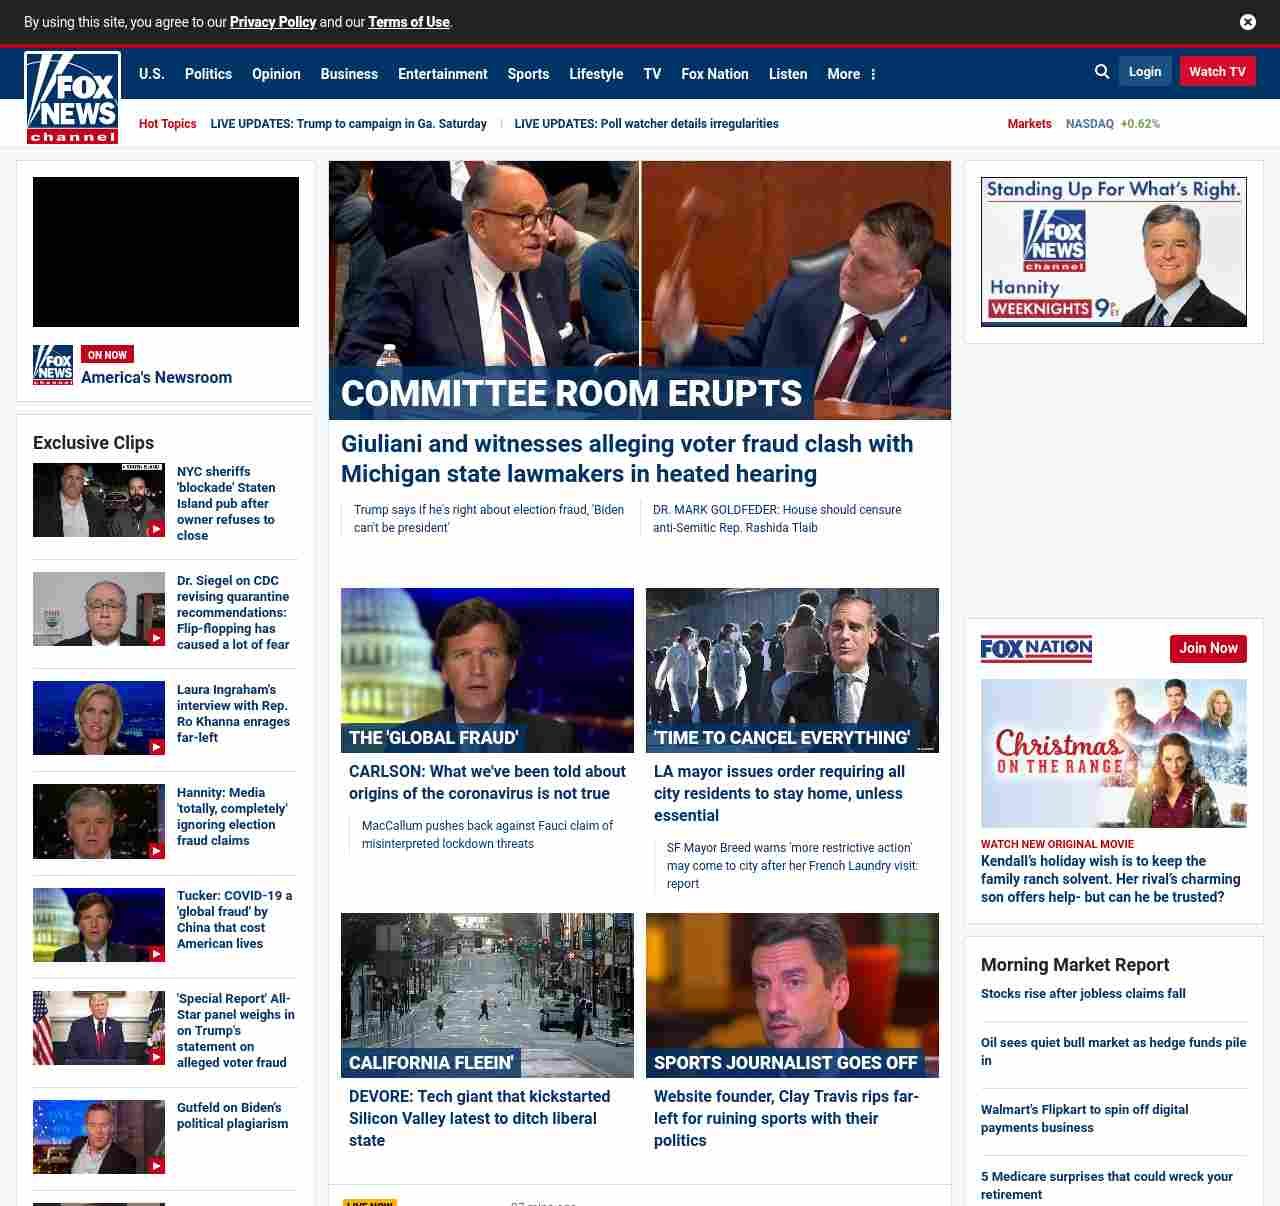Open Giuliani voter fraud hearing headline
1280x1206 pixels.
point(626,459)
